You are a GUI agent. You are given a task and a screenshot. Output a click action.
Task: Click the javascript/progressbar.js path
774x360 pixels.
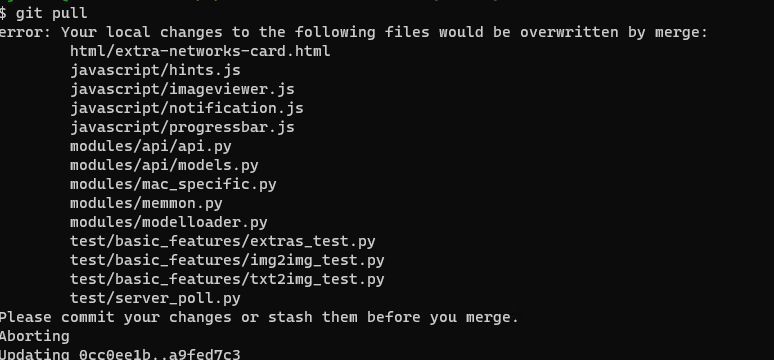click(x=182, y=127)
